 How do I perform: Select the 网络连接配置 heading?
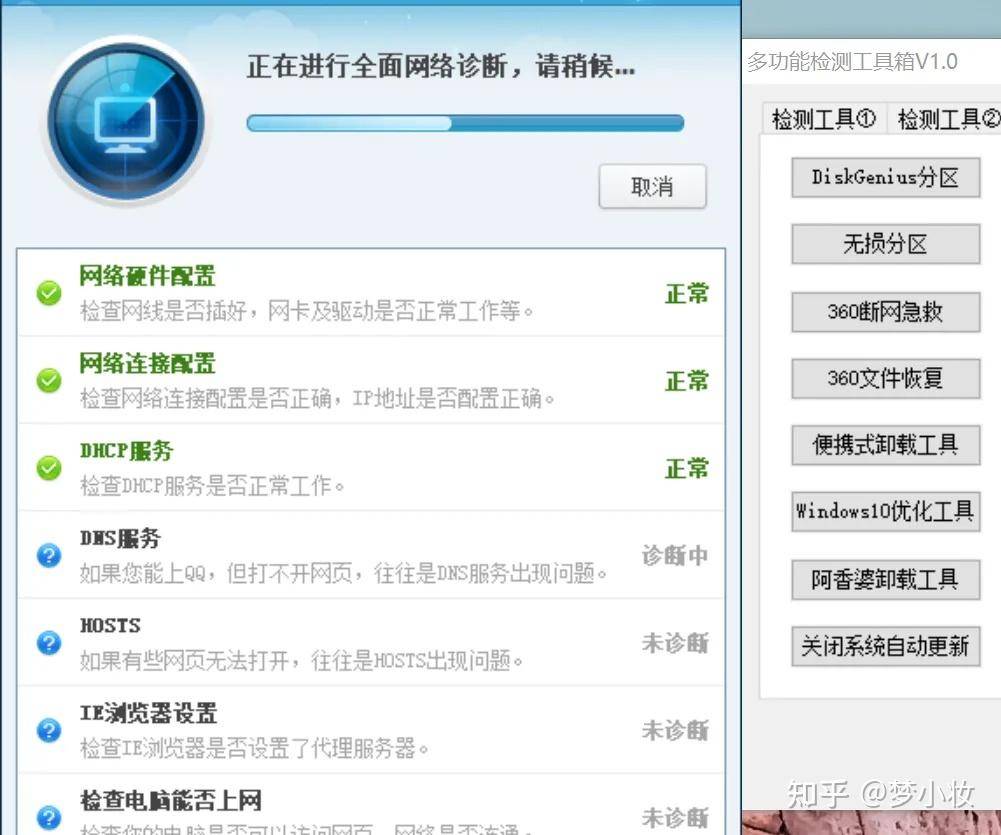click(x=147, y=364)
